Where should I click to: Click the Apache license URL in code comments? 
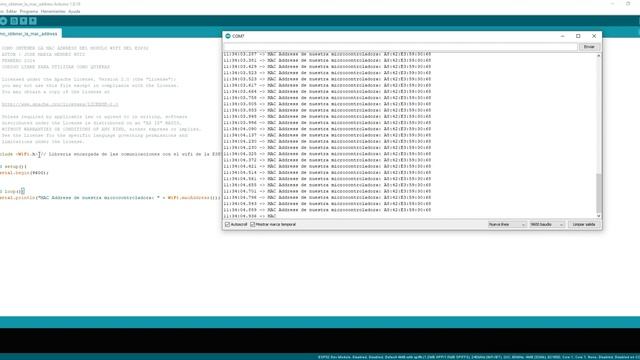coord(60,104)
